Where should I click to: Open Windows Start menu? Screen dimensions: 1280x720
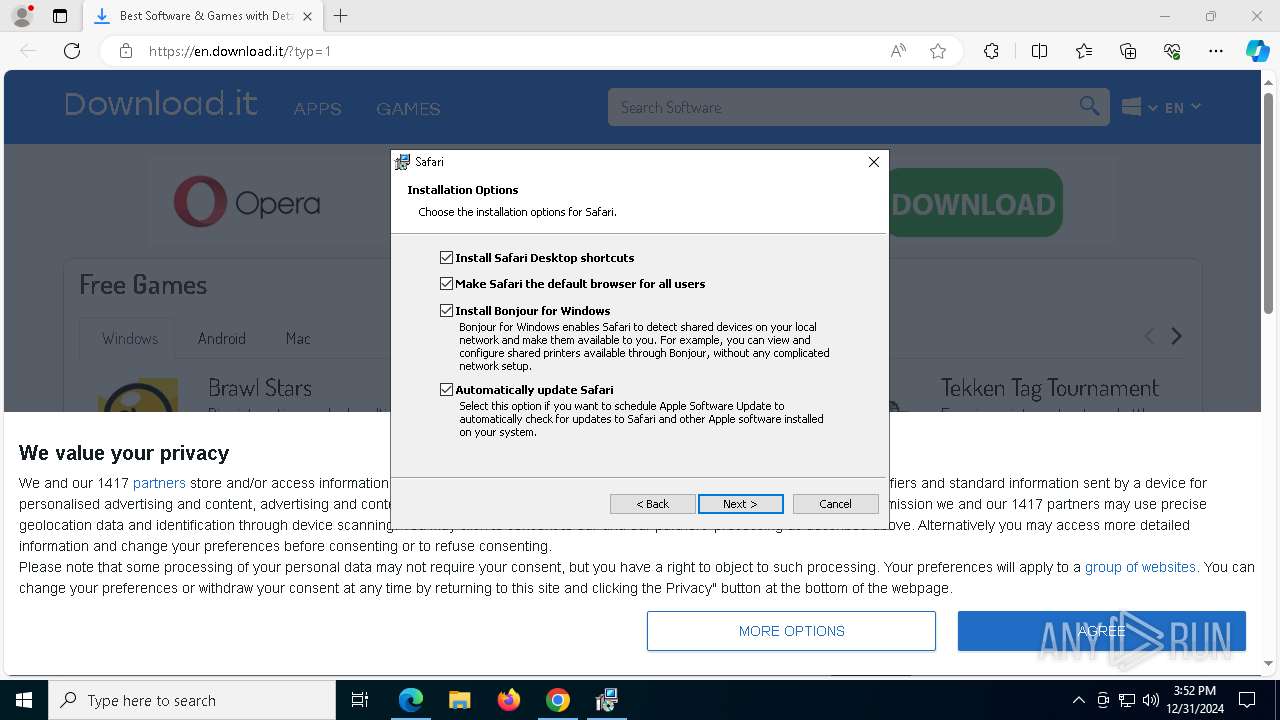pyautogui.click(x=24, y=700)
